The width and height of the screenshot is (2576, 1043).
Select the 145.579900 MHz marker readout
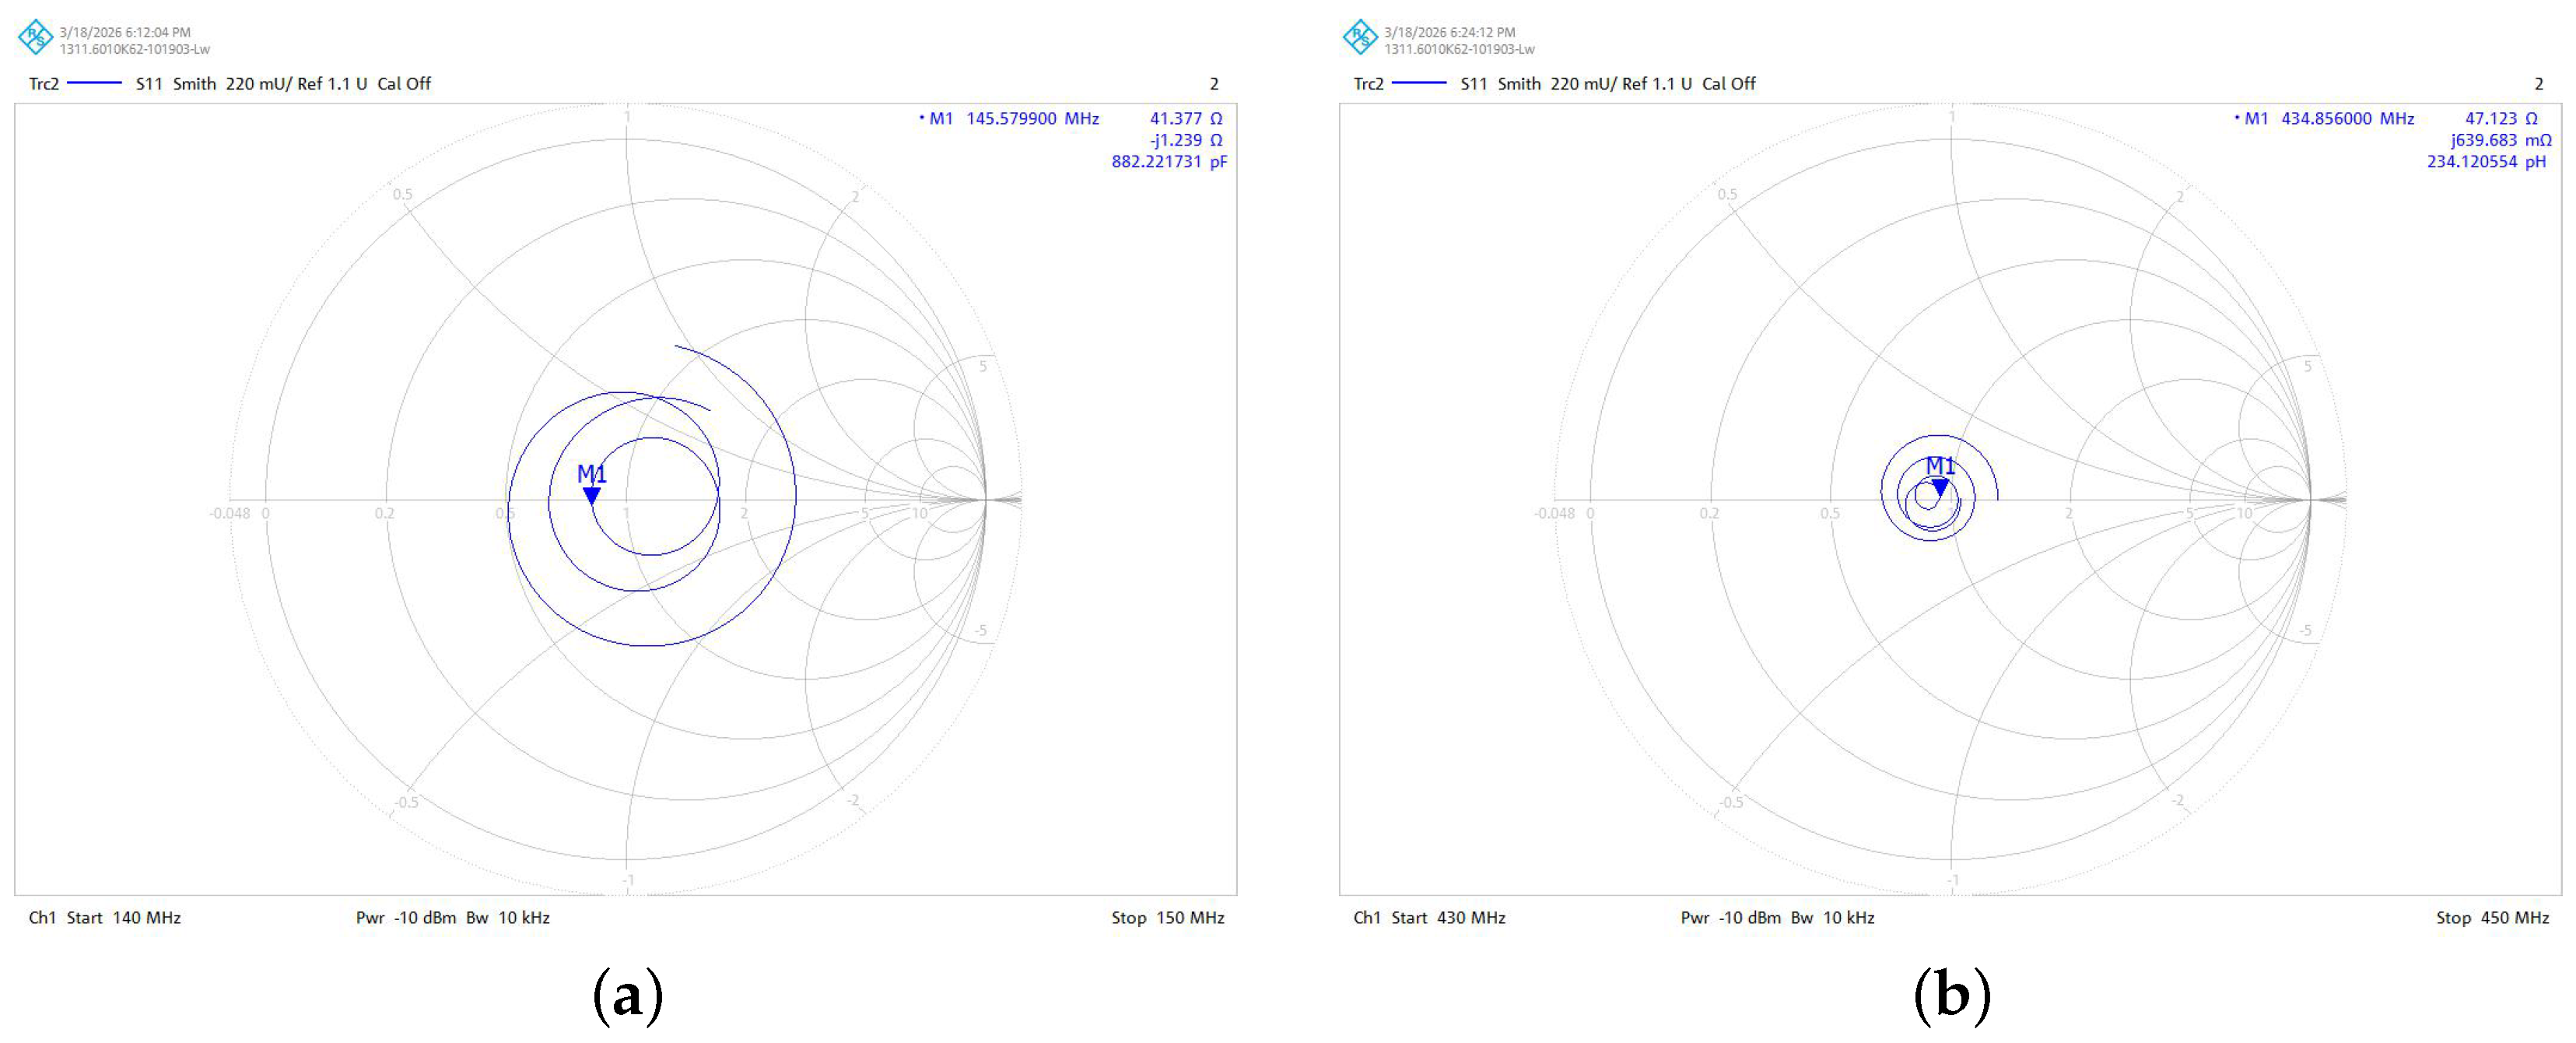tap(1032, 118)
